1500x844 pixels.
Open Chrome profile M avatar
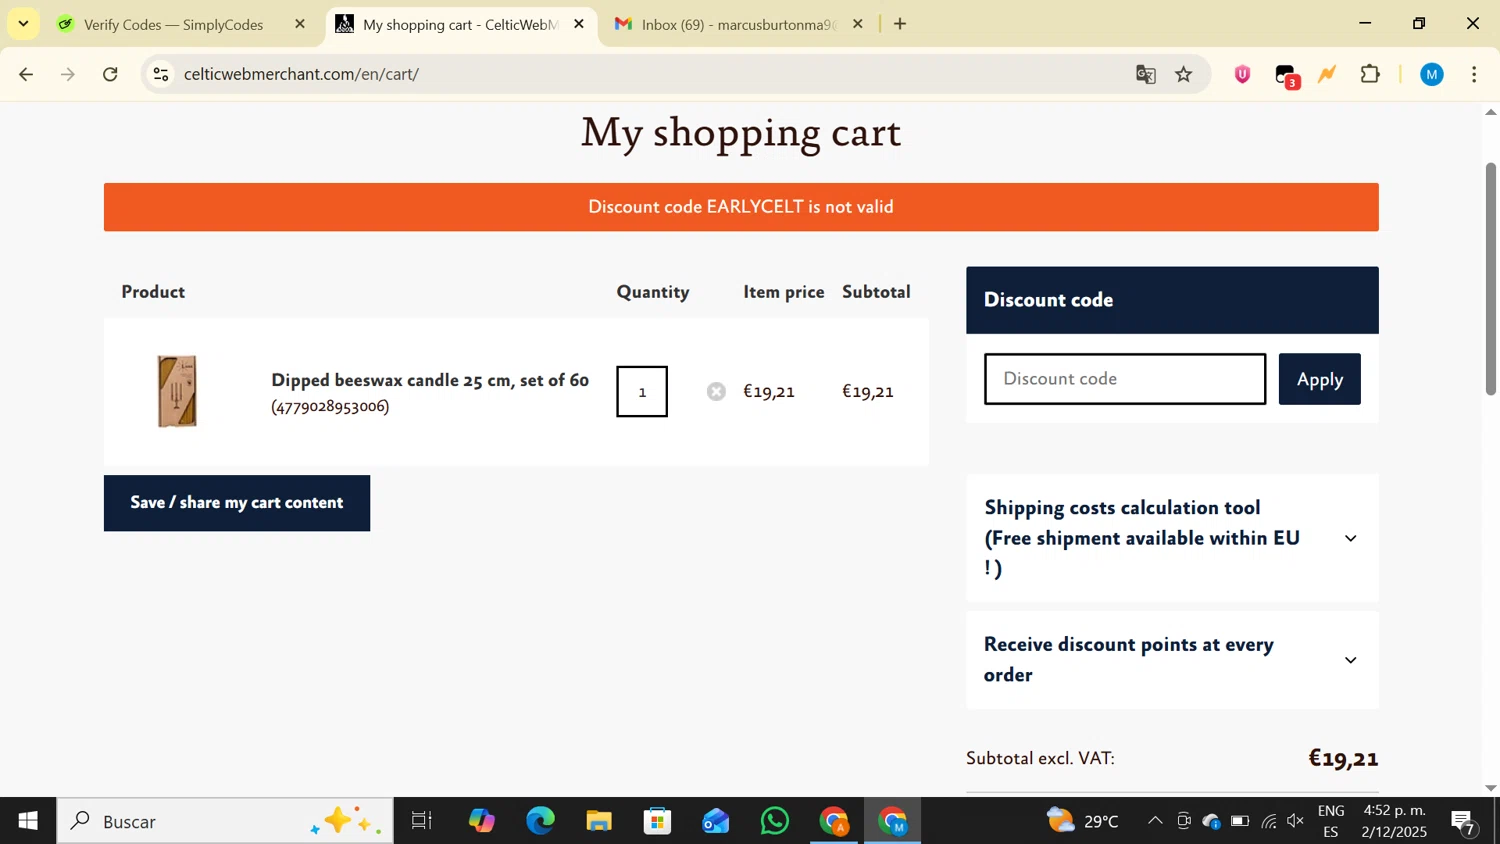pyautogui.click(x=1432, y=74)
